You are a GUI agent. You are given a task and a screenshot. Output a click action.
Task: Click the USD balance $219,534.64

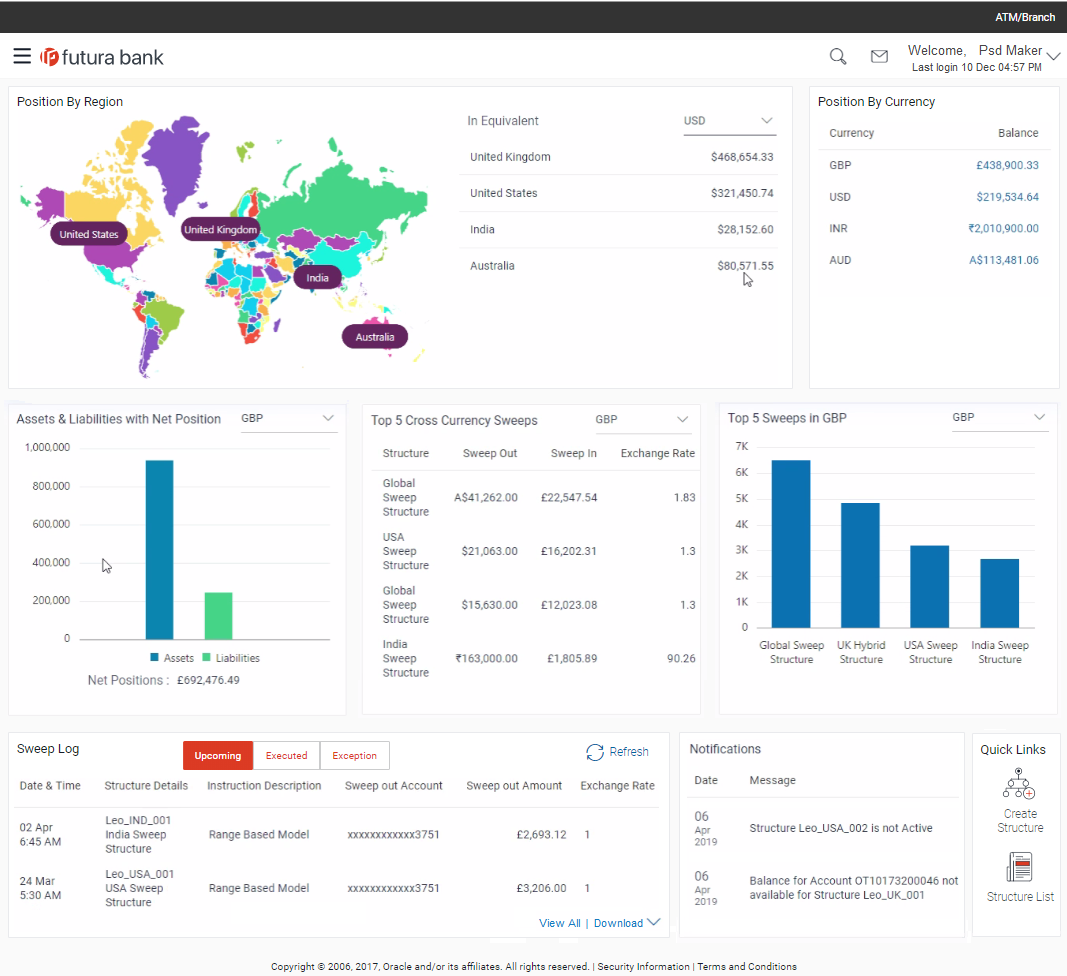(1007, 197)
